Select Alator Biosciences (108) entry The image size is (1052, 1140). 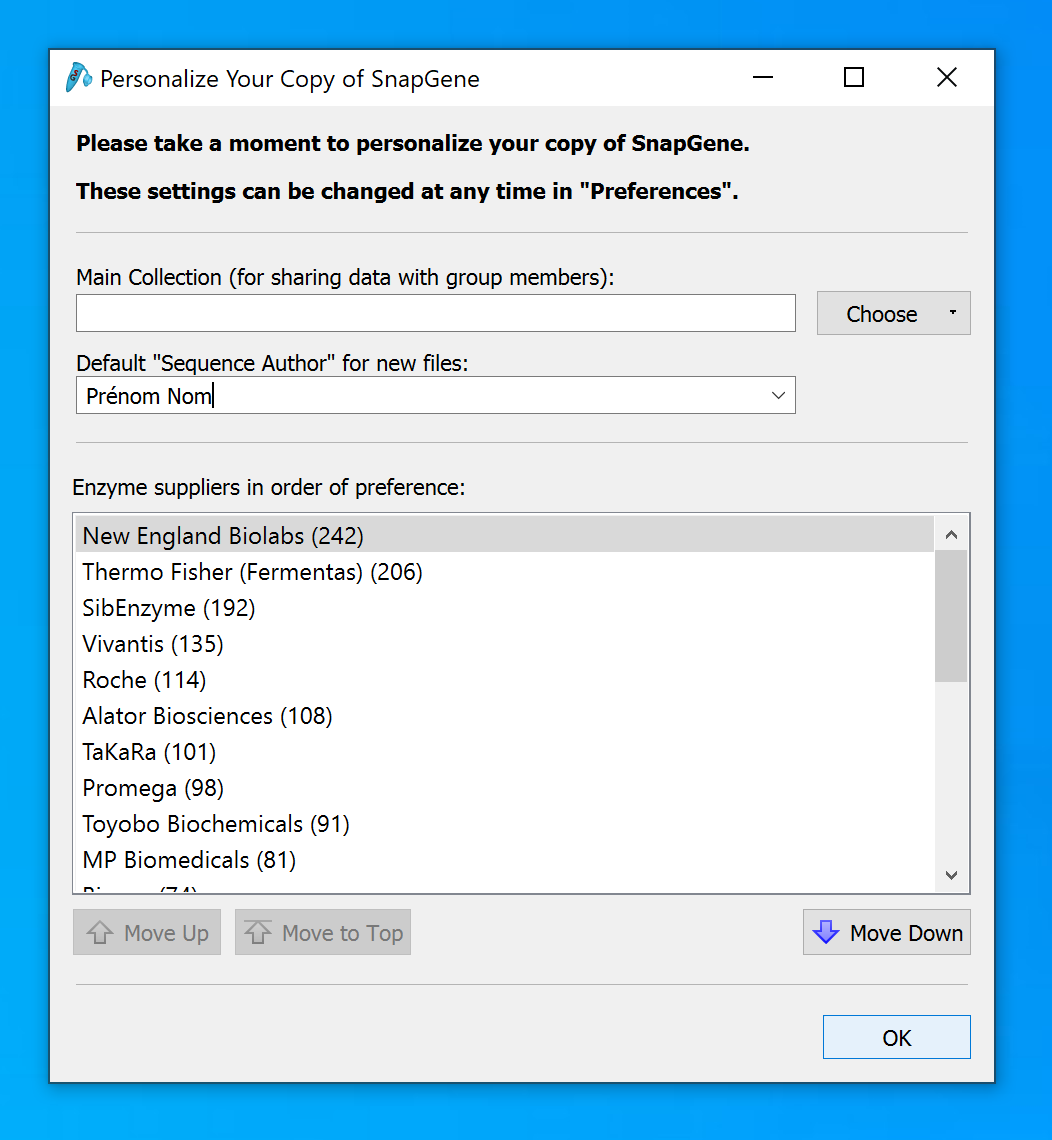[207, 716]
